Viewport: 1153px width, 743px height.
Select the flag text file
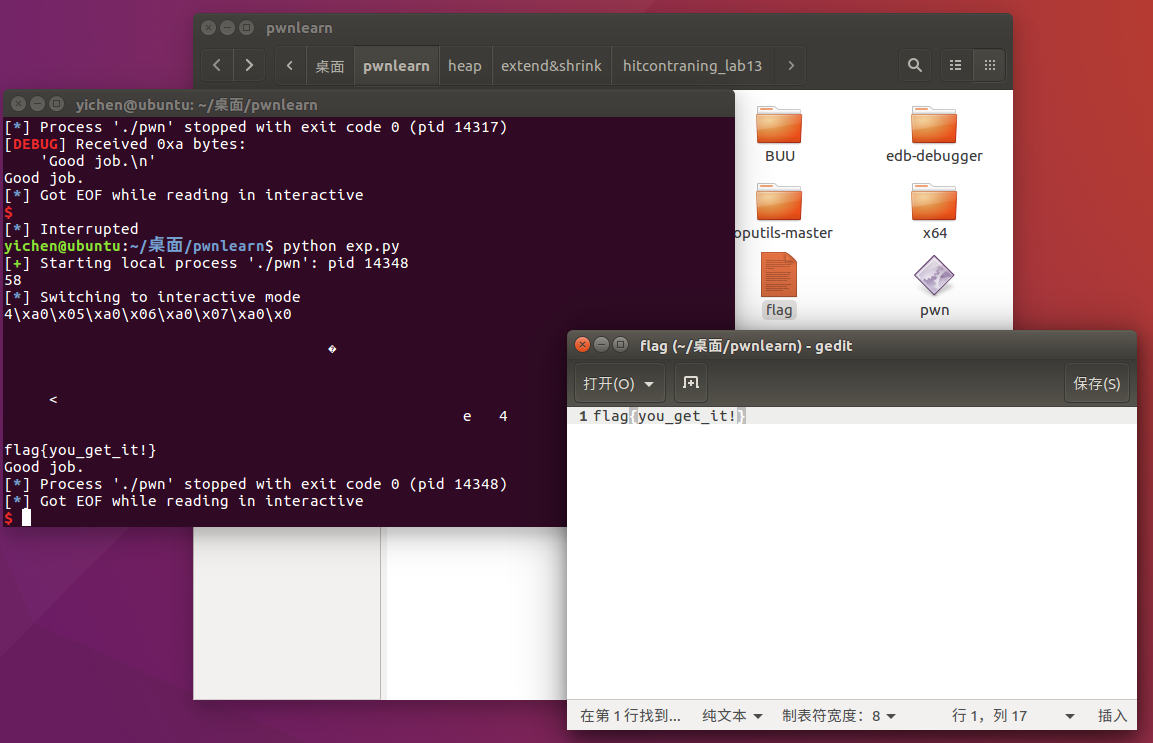click(x=779, y=285)
